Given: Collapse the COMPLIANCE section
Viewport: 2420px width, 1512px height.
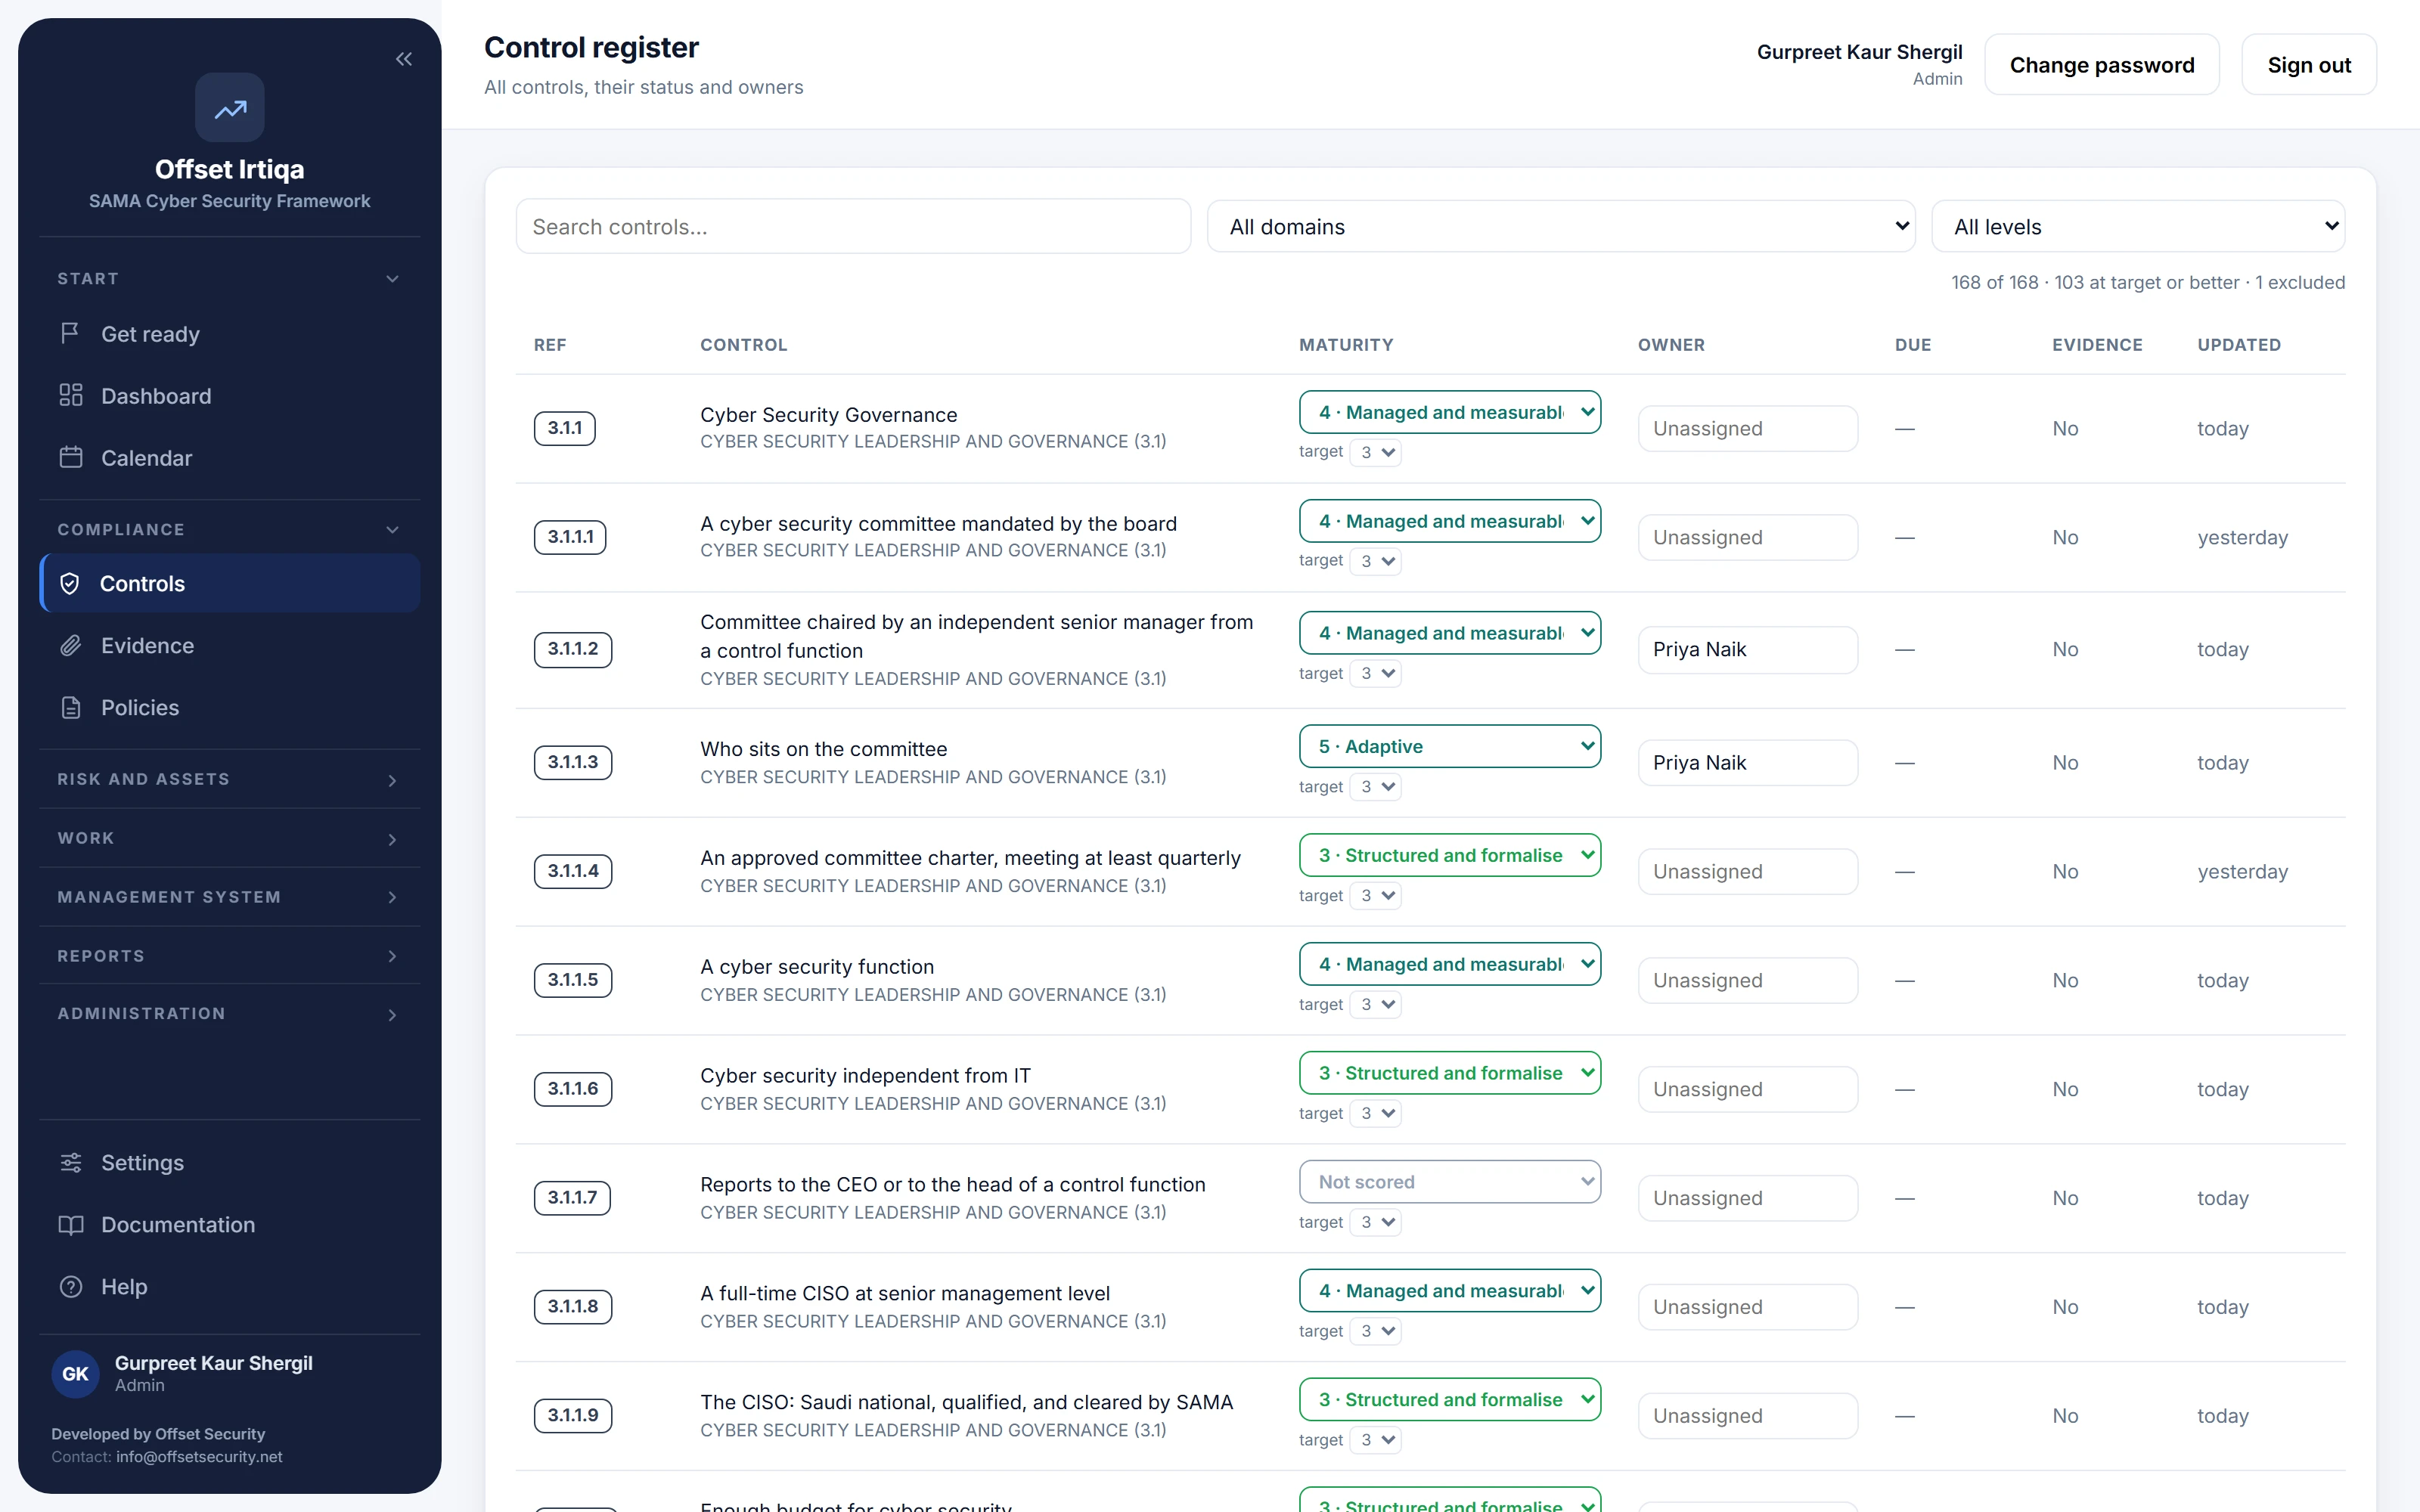Looking at the screenshot, I should pos(230,529).
